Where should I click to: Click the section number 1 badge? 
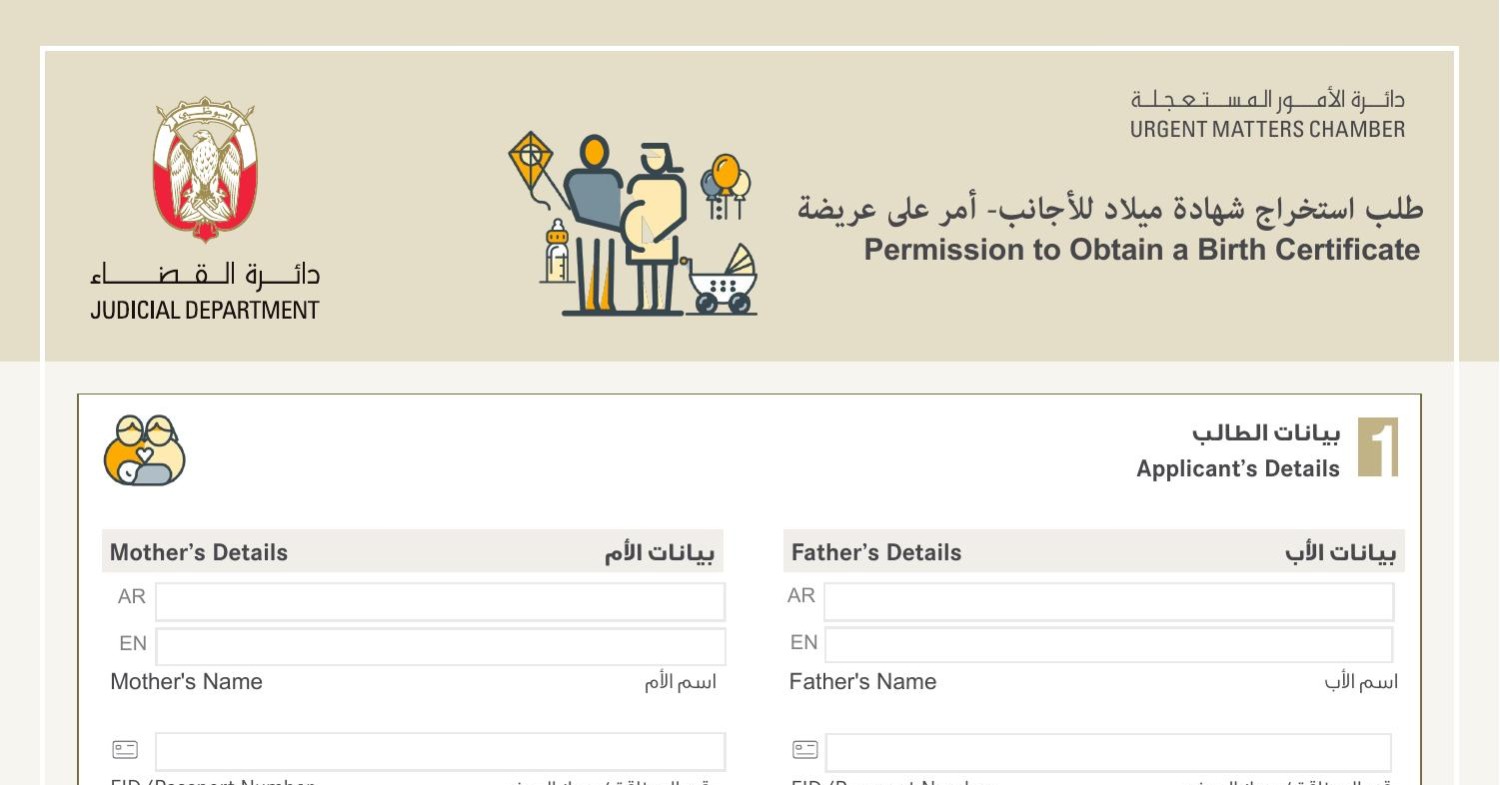pos(1378,447)
